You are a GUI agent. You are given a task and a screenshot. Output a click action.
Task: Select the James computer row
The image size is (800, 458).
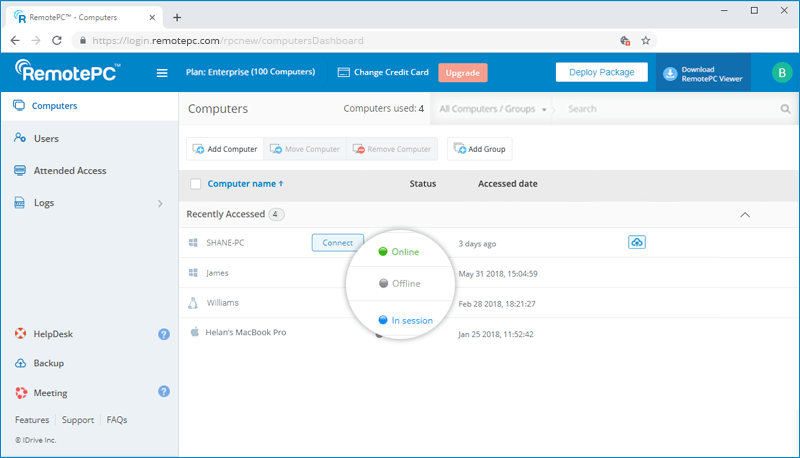[x=489, y=273]
